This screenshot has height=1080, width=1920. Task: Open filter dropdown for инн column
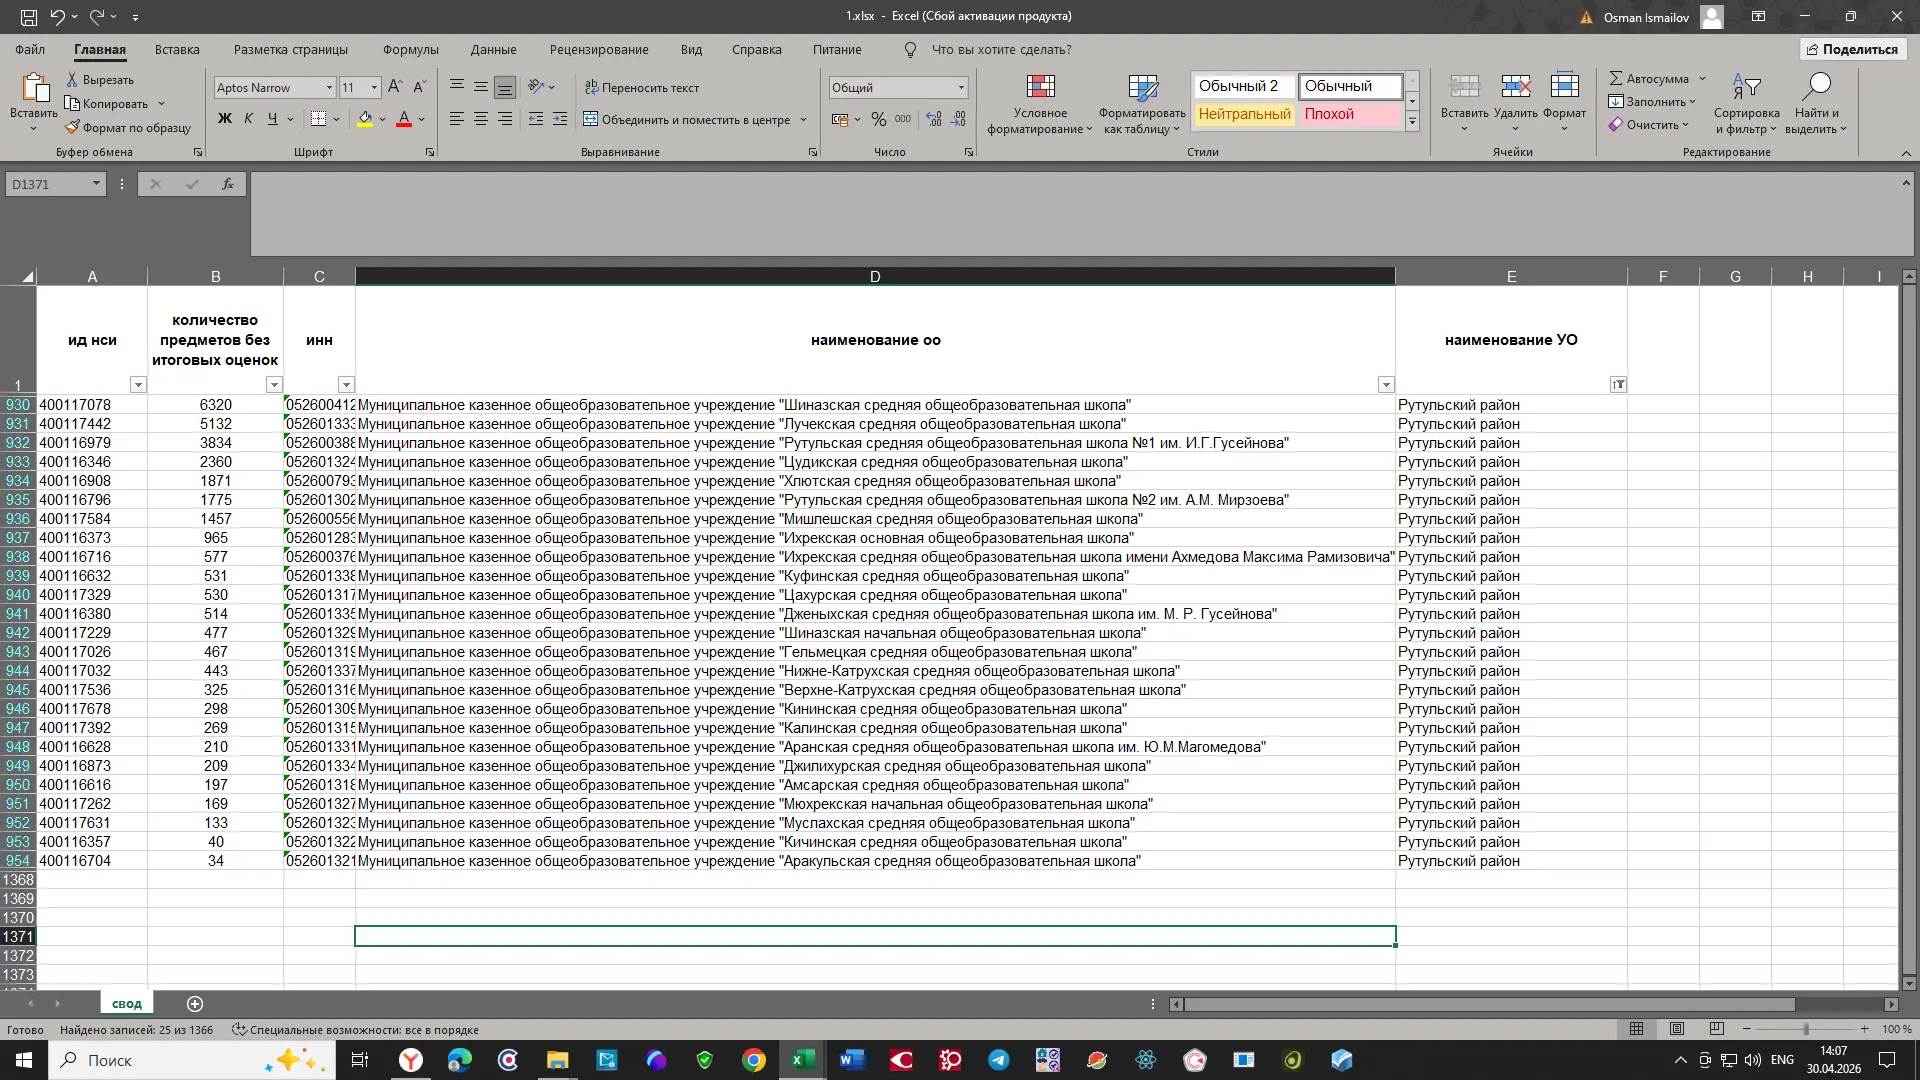tap(346, 385)
